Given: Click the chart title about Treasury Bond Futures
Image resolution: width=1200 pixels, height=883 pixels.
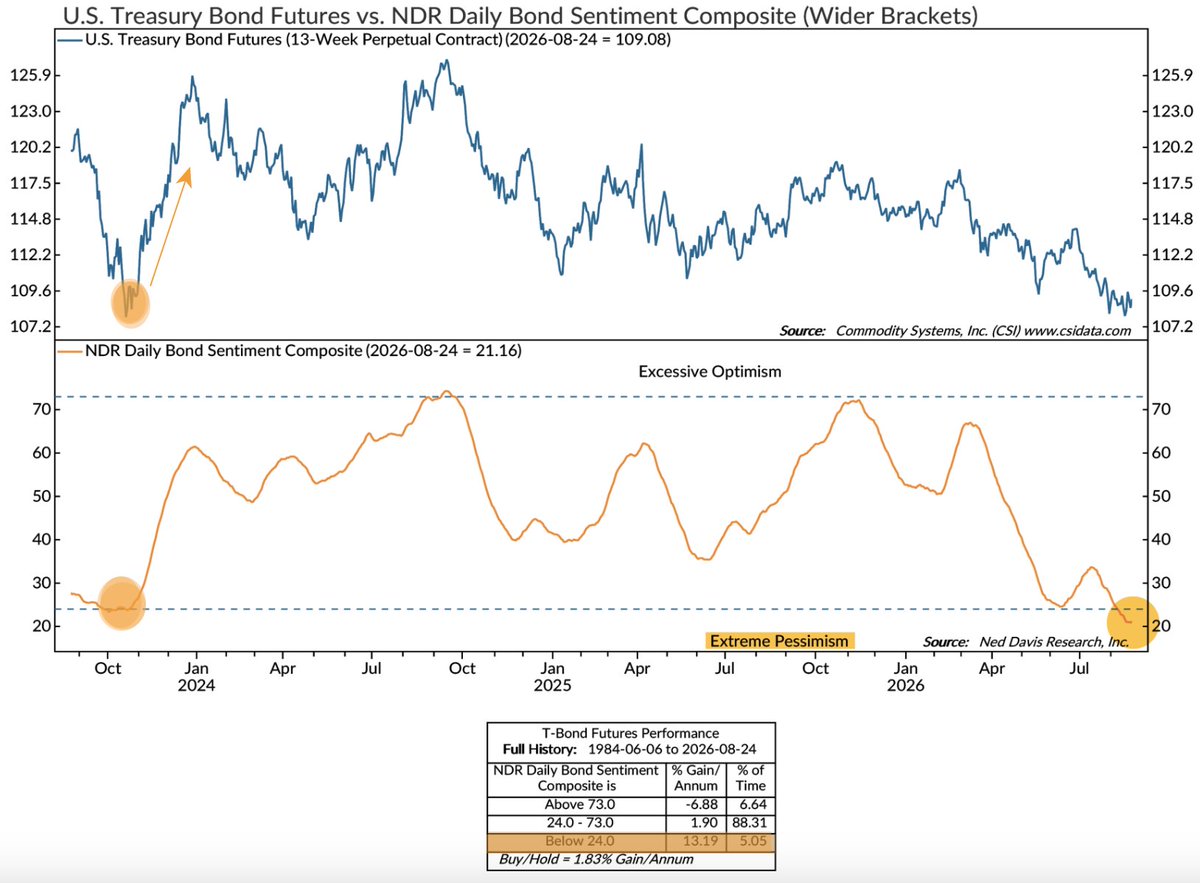Looking at the screenshot, I should coord(521,16).
